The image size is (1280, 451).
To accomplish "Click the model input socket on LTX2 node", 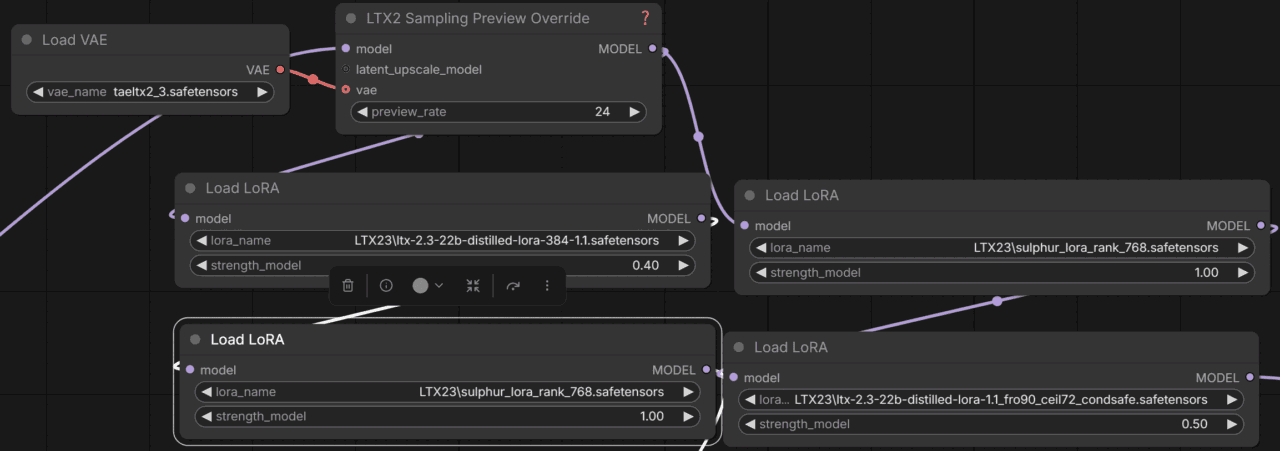I will 346,48.
